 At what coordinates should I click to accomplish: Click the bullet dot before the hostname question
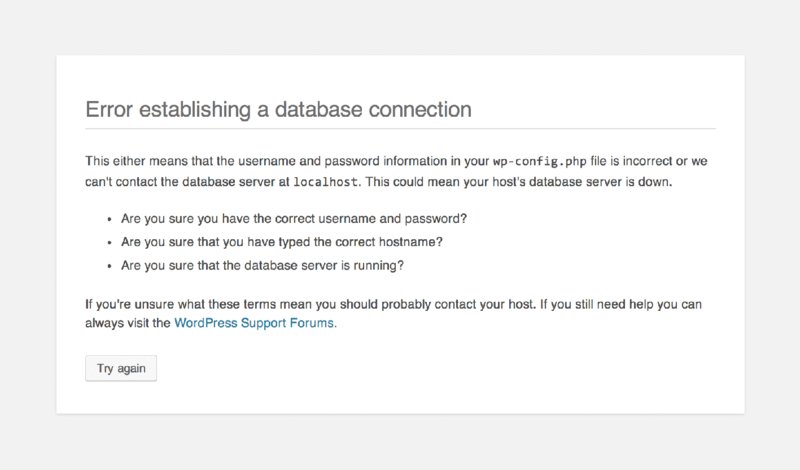(108, 242)
